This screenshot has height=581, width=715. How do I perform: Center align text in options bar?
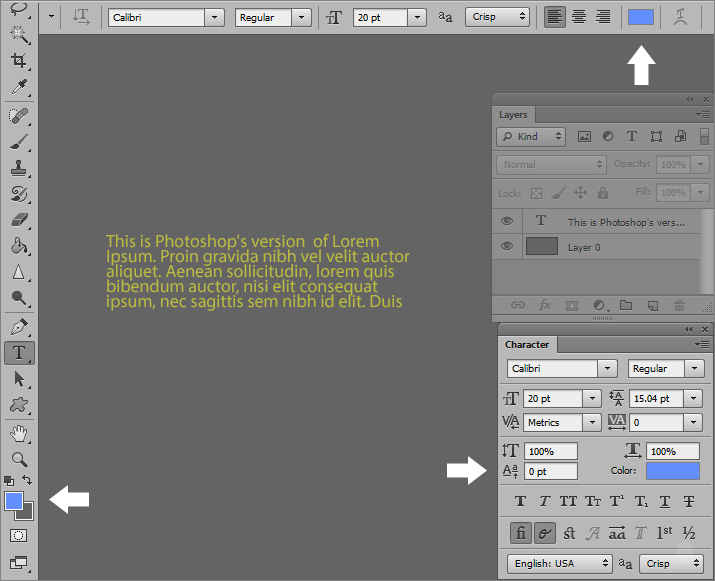(578, 17)
